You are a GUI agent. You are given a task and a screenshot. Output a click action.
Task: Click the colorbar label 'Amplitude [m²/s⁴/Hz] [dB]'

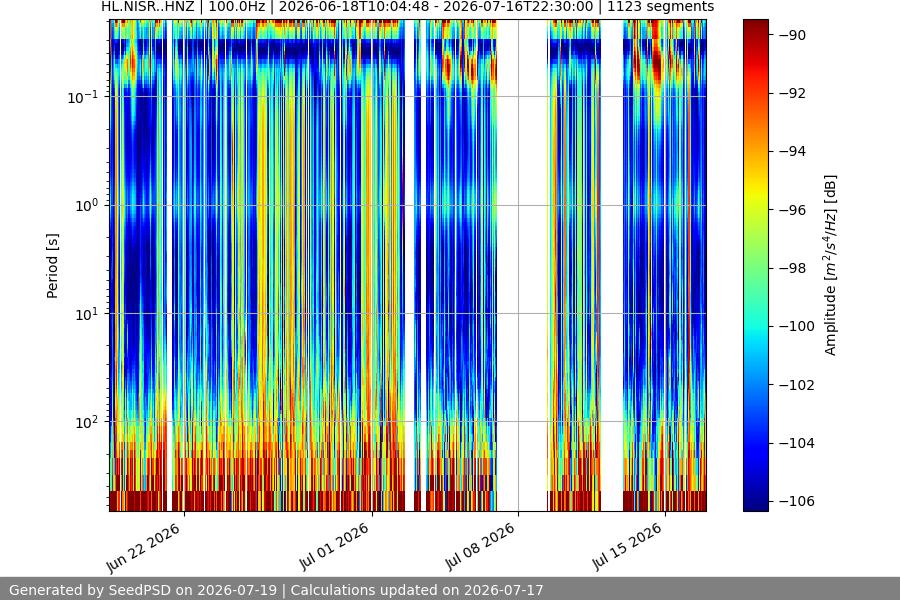click(x=830, y=265)
